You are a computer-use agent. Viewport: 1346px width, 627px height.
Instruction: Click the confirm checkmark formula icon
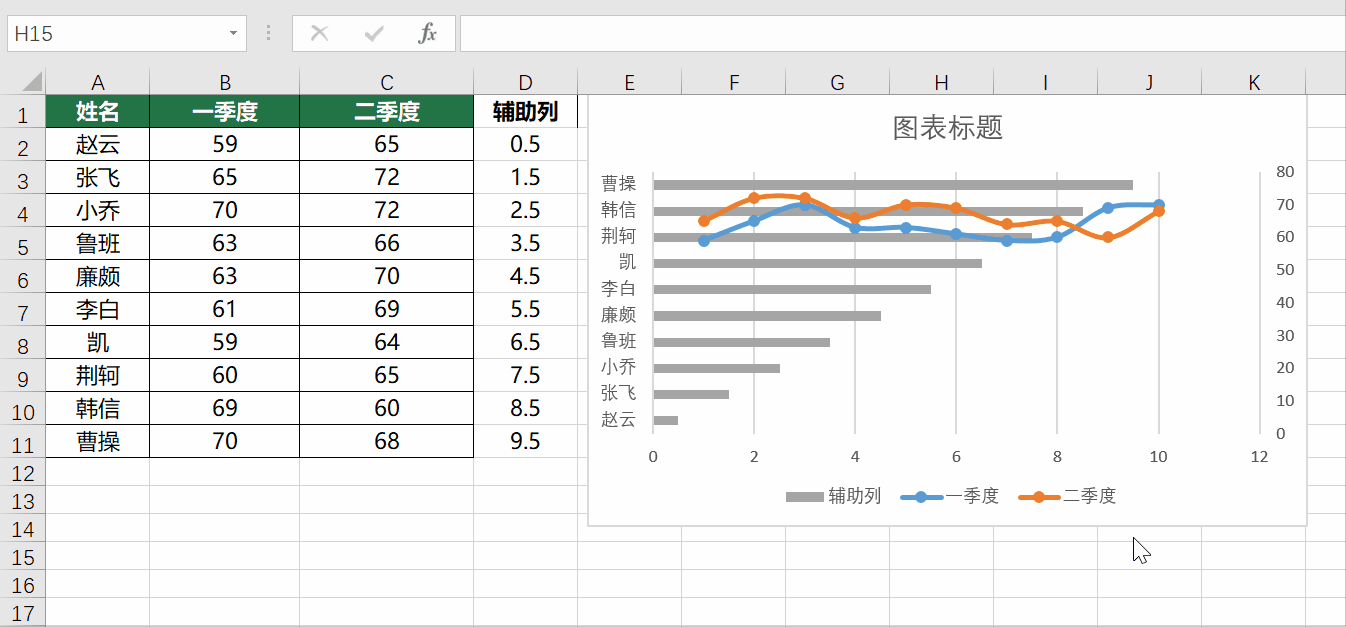tap(374, 33)
